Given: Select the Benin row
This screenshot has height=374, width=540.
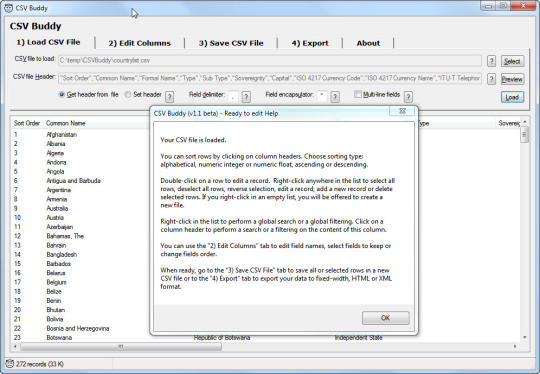Looking at the screenshot, I should (x=54, y=301).
